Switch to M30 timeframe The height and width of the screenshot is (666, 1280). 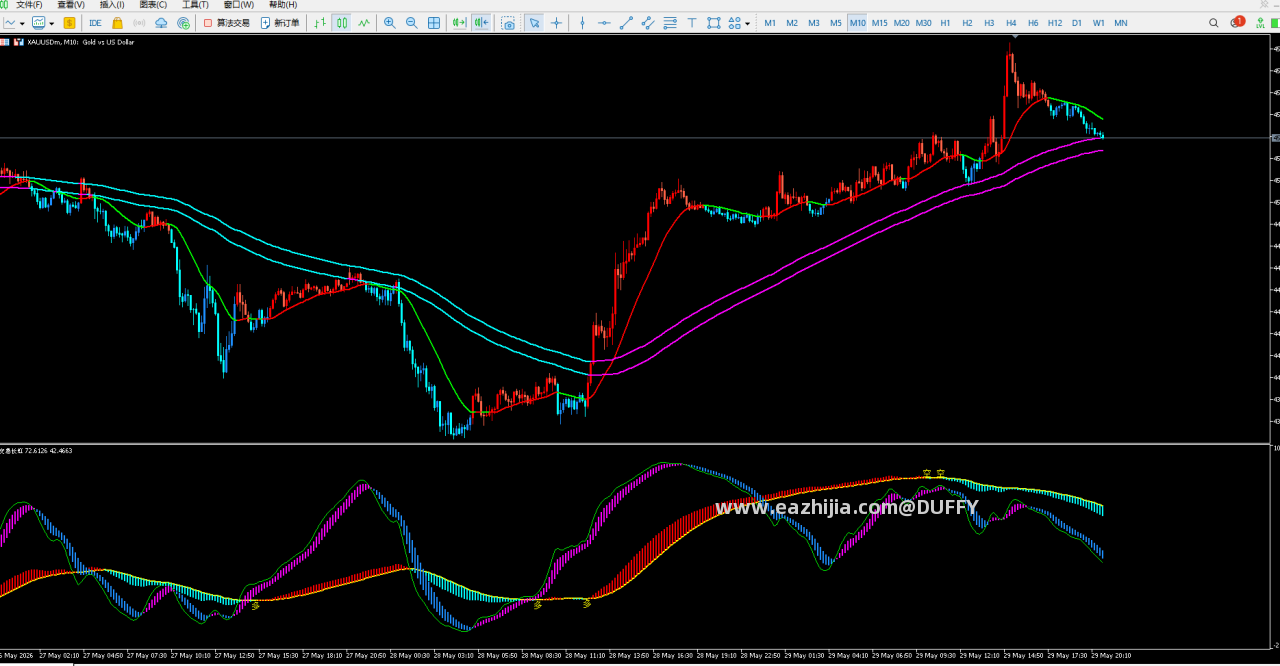[923, 23]
